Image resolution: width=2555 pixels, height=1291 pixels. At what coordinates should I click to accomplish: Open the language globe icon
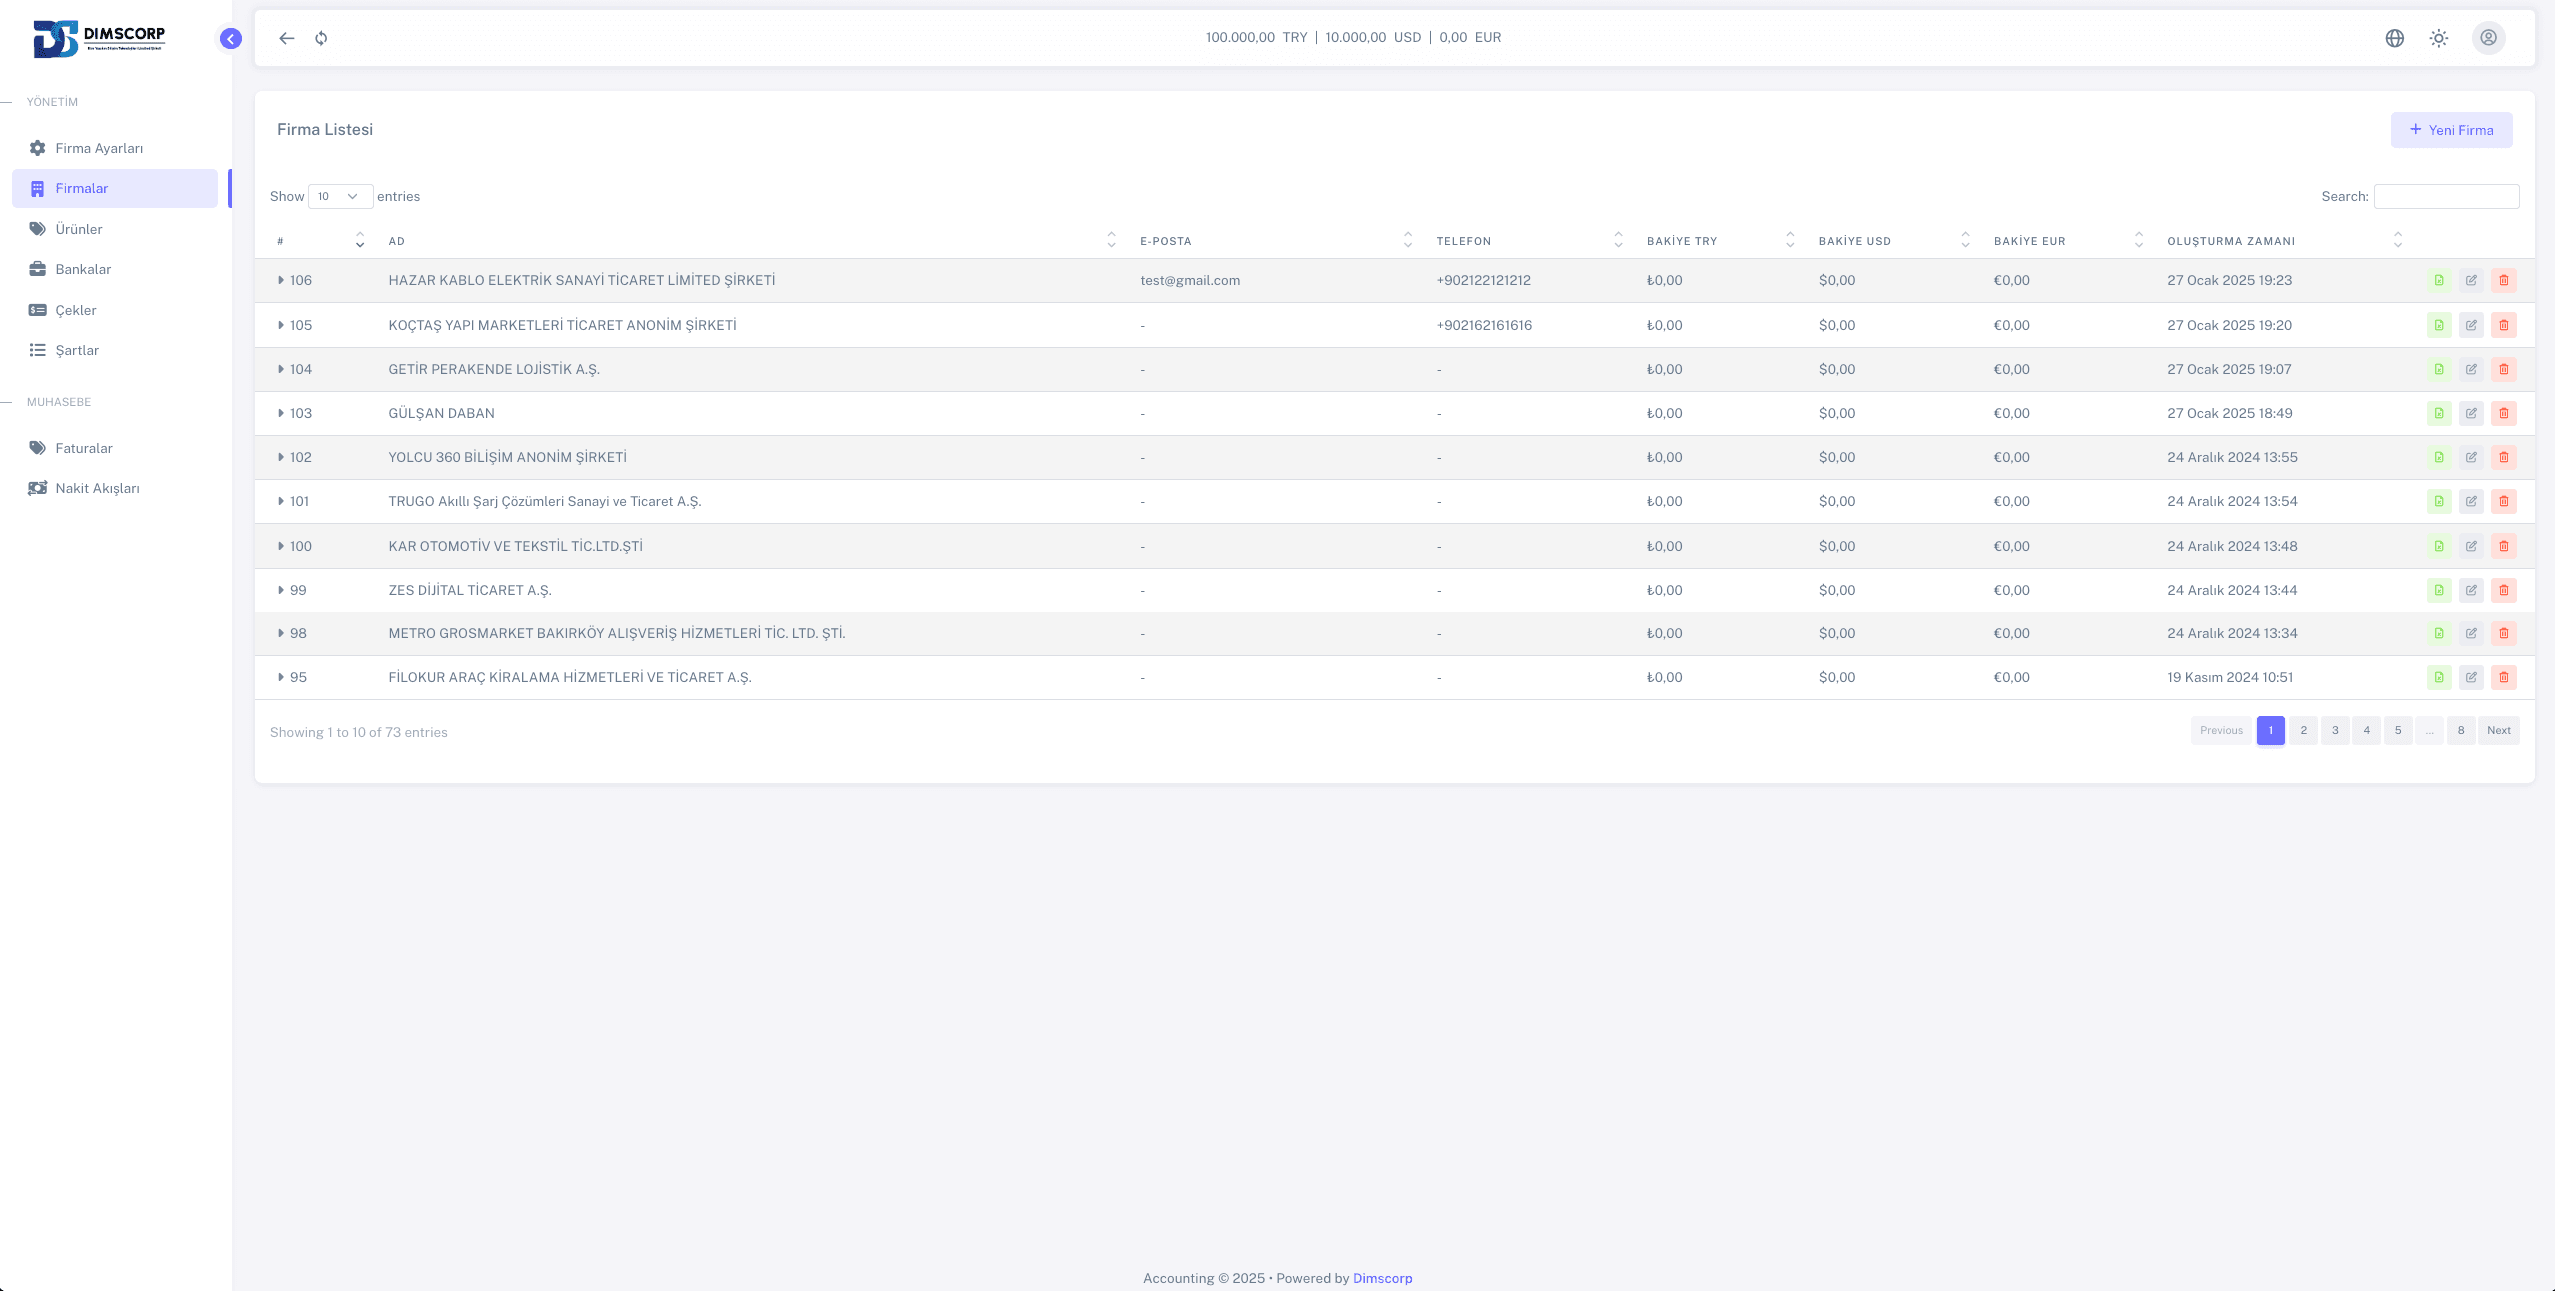tap(2394, 38)
